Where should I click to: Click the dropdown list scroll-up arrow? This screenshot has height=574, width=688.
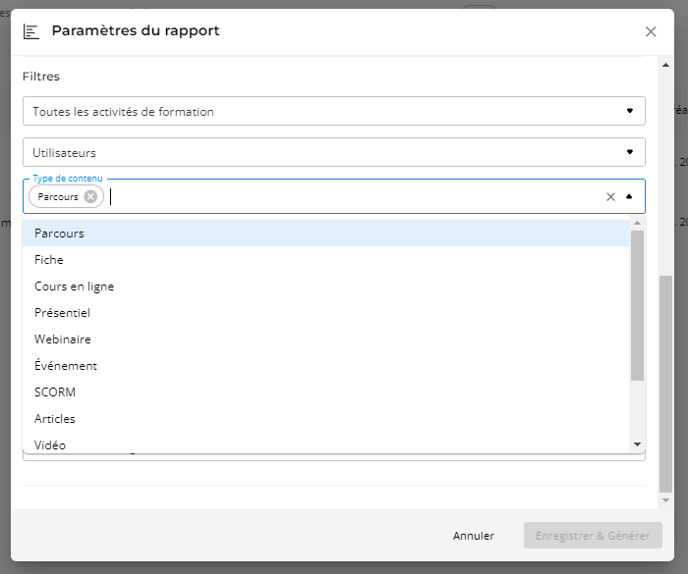point(637,223)
